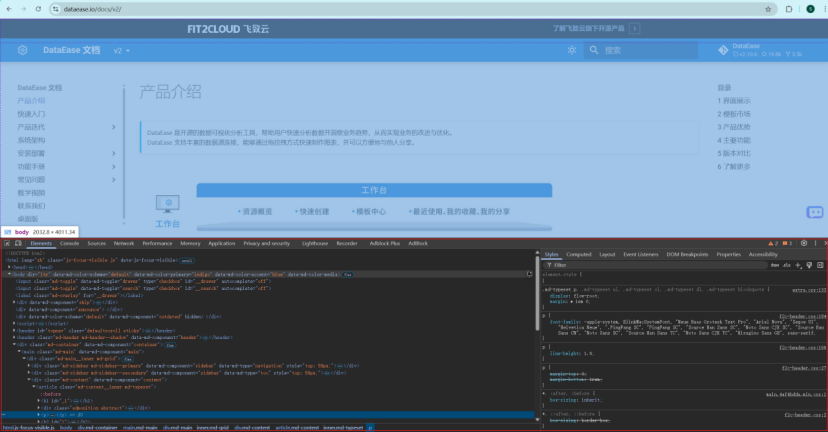
Task: Click the DevTools warnings count badge
Action: point(773,243)
